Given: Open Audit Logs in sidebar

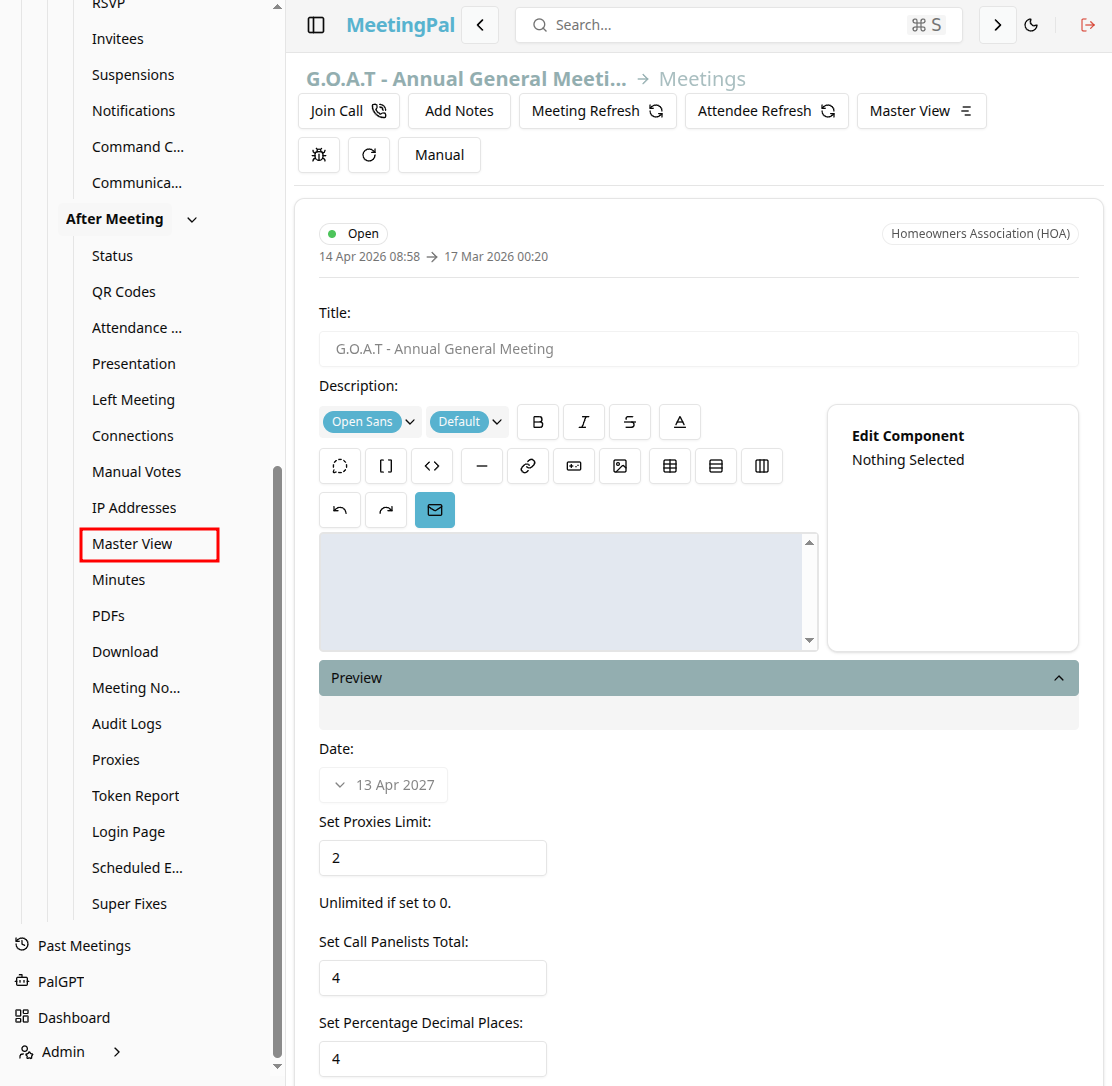Looking at the screenshot, I should point(126,724).
